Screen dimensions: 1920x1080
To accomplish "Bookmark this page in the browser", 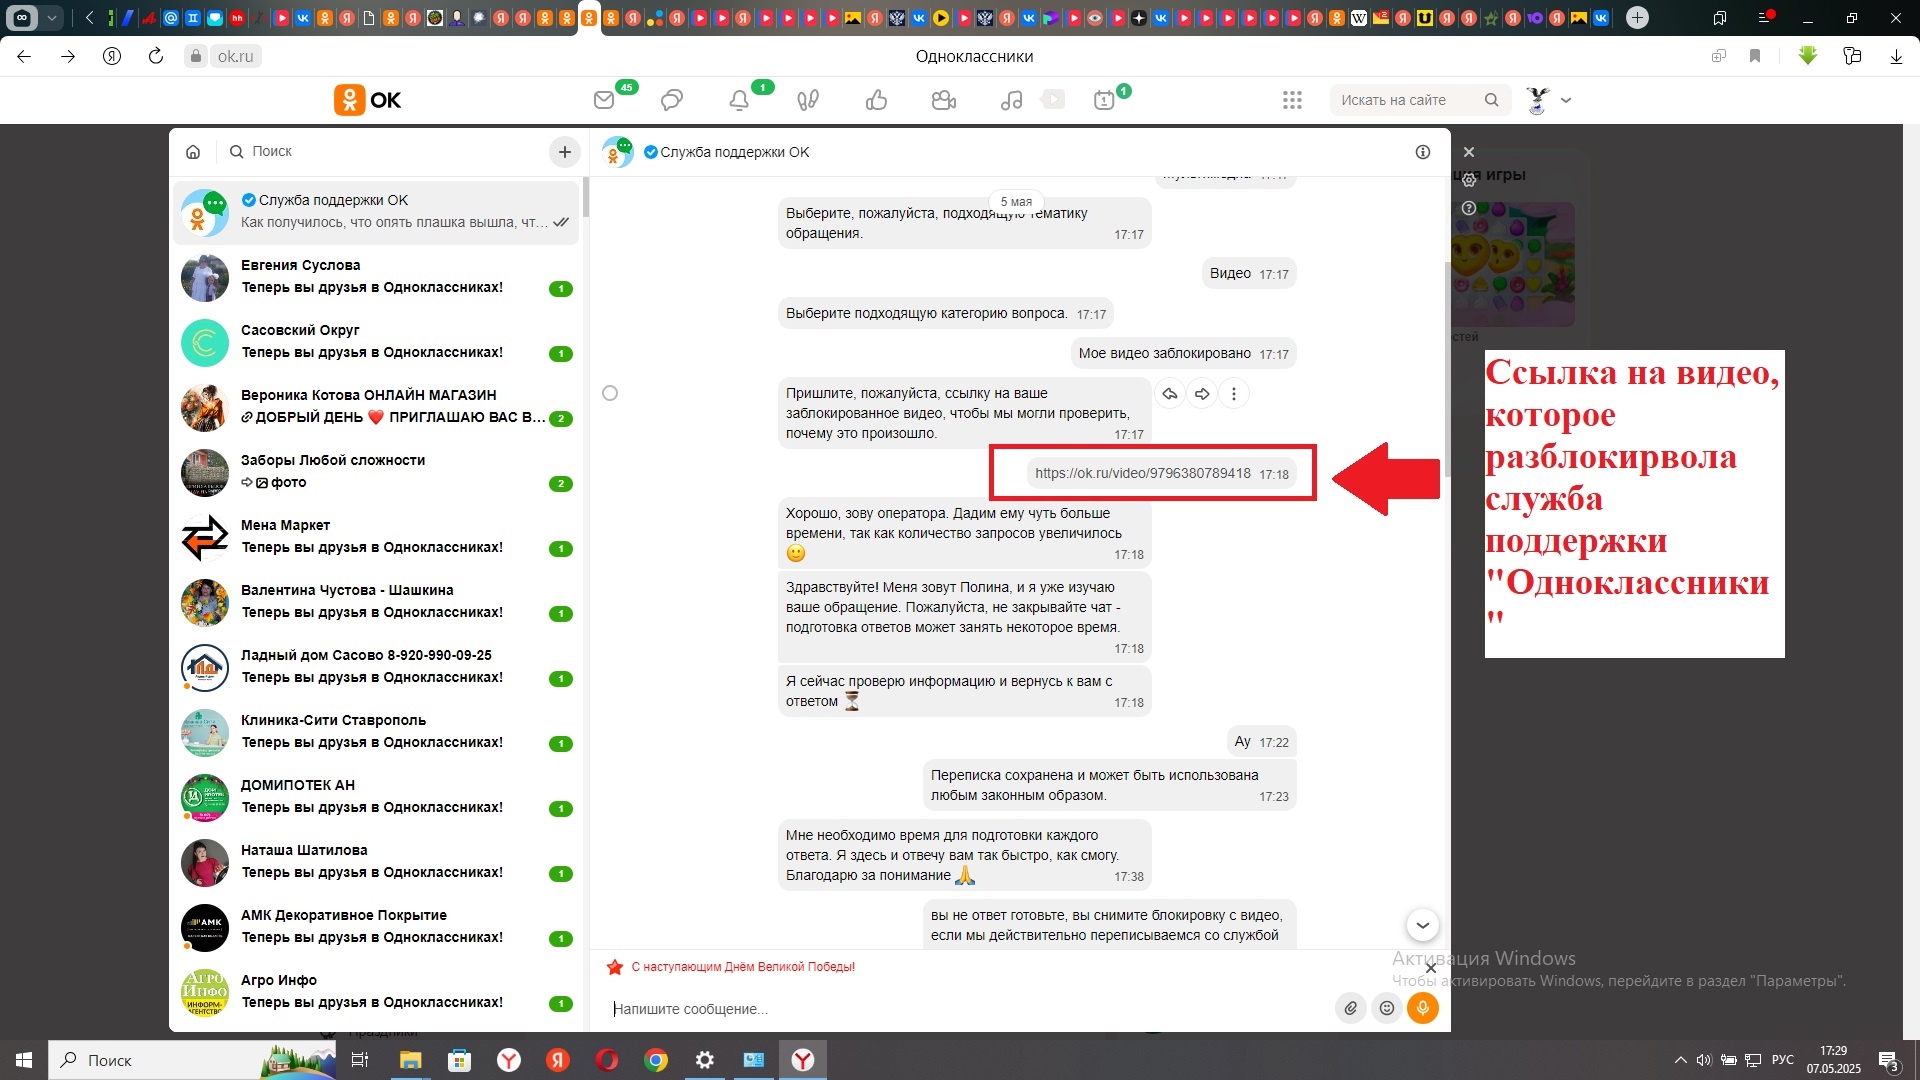I will (x=1755, y=56).
